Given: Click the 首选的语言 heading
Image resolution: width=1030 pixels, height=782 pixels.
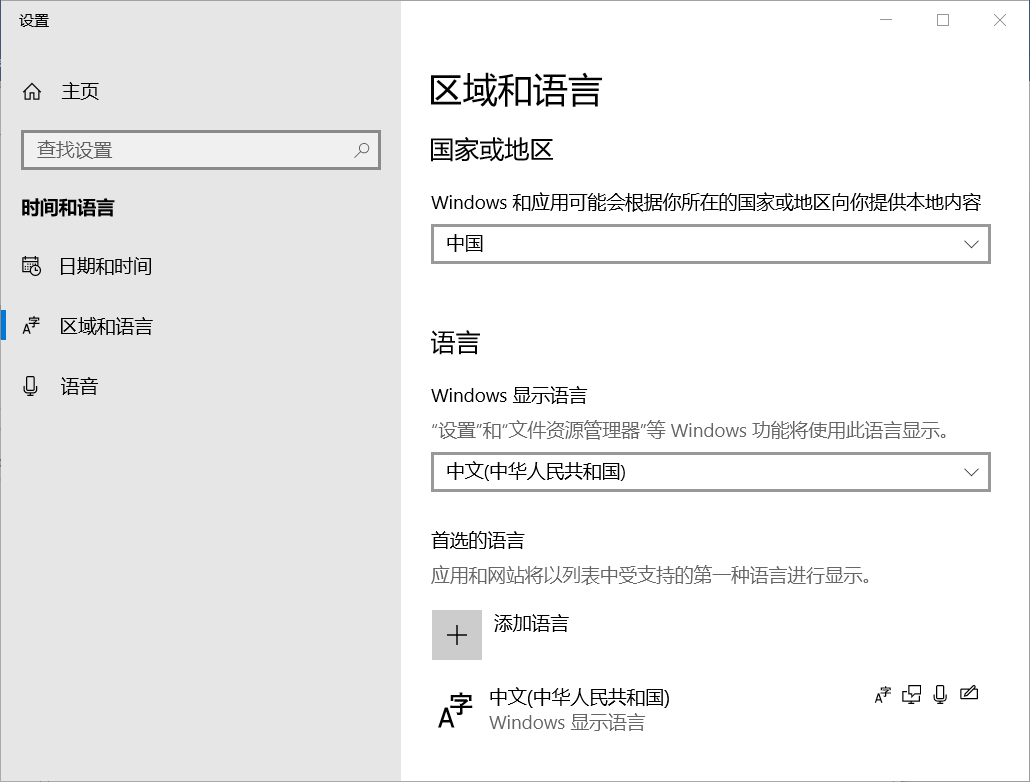Looking at the screenshot, I should 478,540.
